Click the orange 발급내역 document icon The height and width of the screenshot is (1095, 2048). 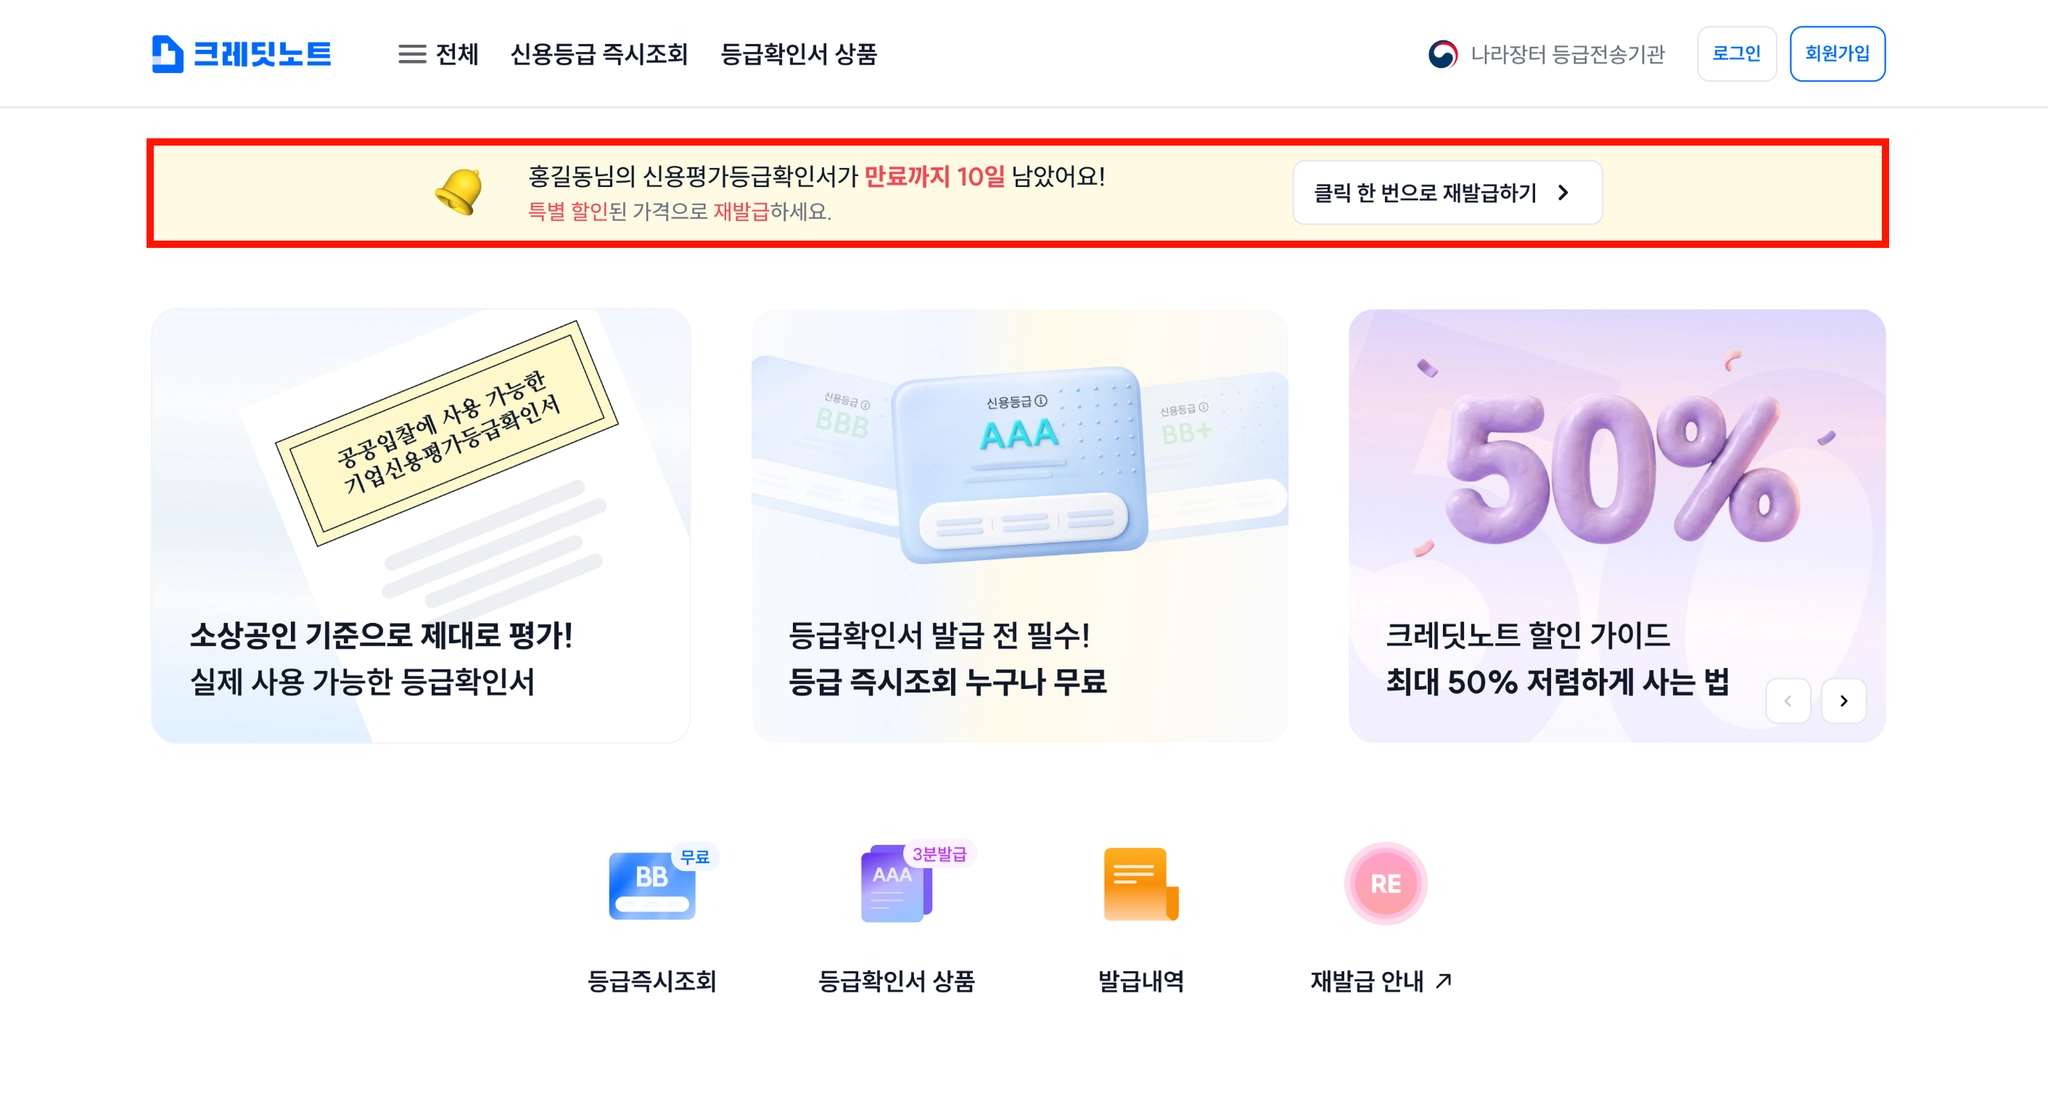pyautogui.click(x=1141, y=884)
